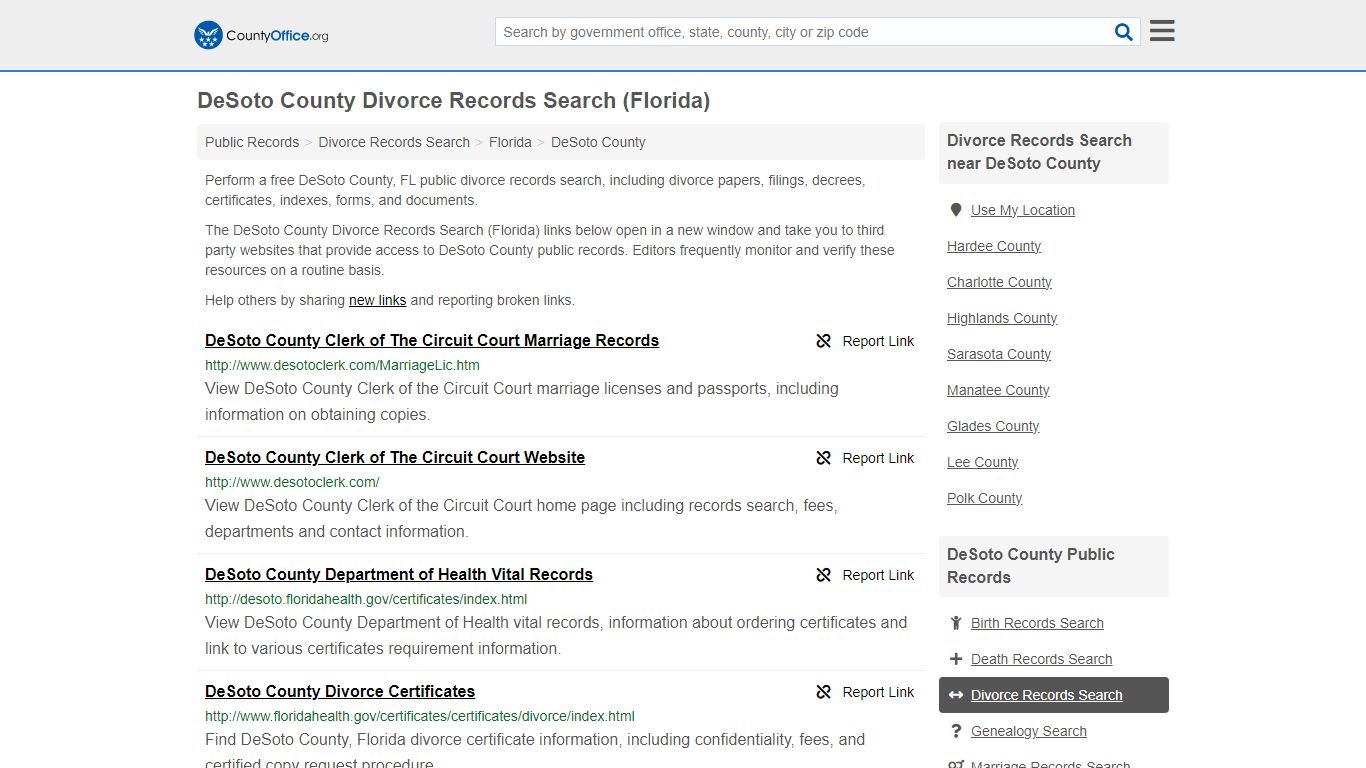Screen dimensions: 1366x768
Task: Report Link for Marriage Records entry
Action: click(x=878, y=341)
